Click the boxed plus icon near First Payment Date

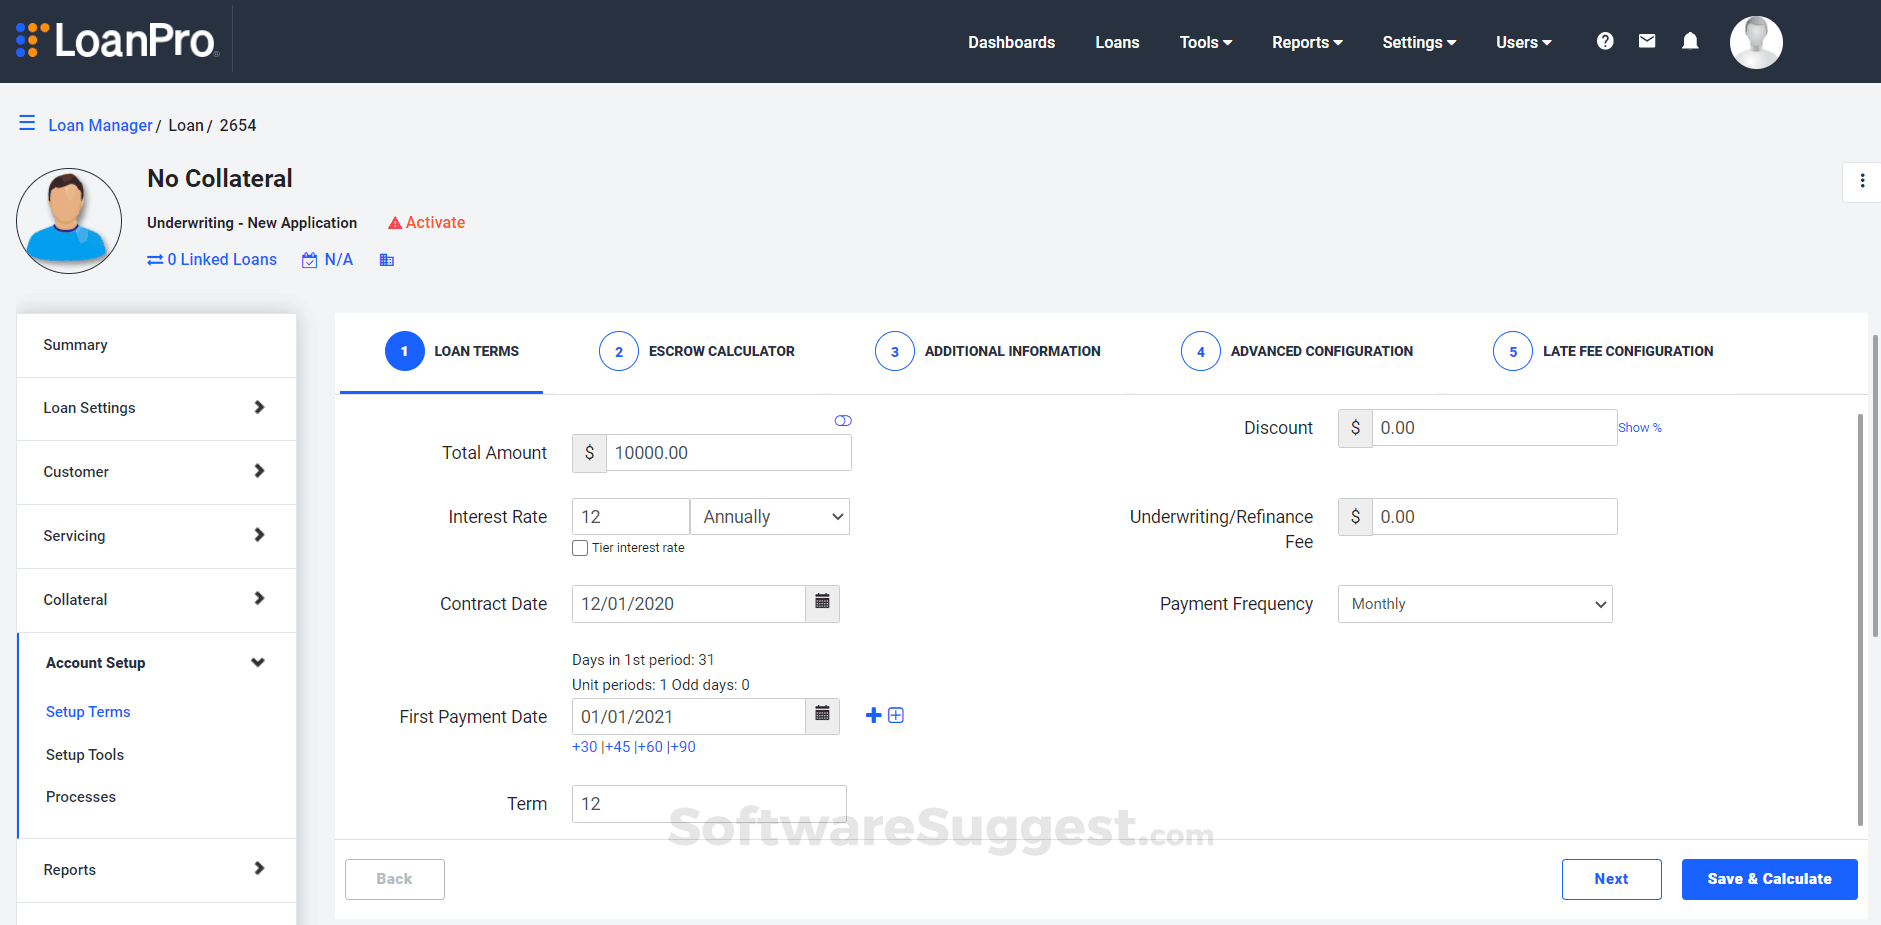[x=896, y=715]
